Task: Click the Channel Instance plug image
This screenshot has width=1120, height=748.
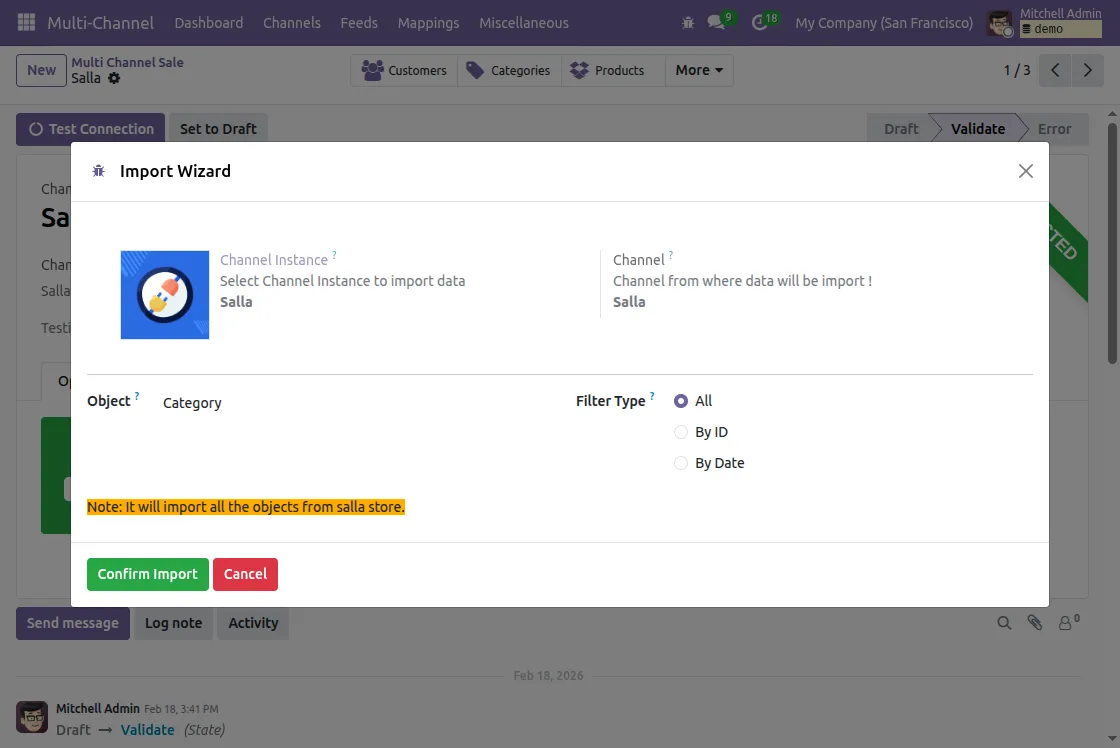Action: (165, 294)
